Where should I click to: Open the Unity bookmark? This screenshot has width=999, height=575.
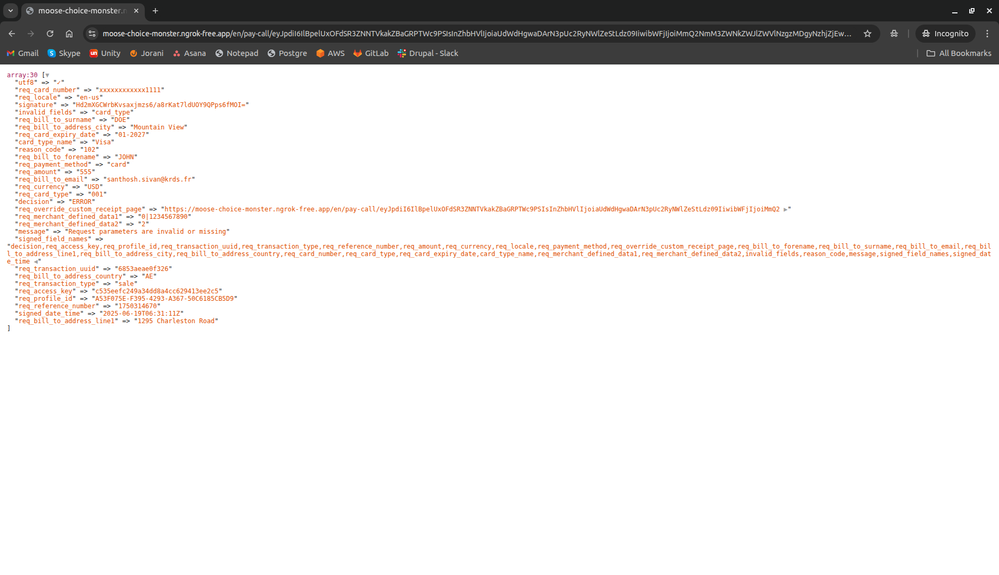(105, 53)
